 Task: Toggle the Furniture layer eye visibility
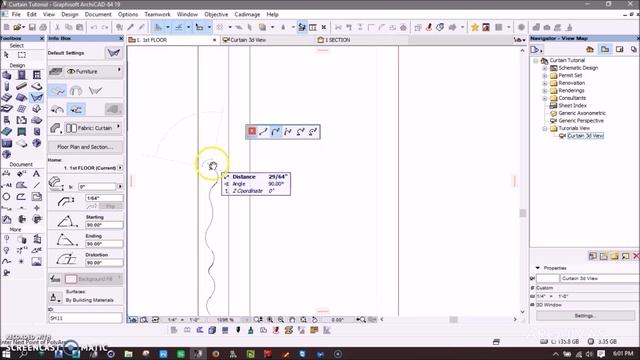71,71
